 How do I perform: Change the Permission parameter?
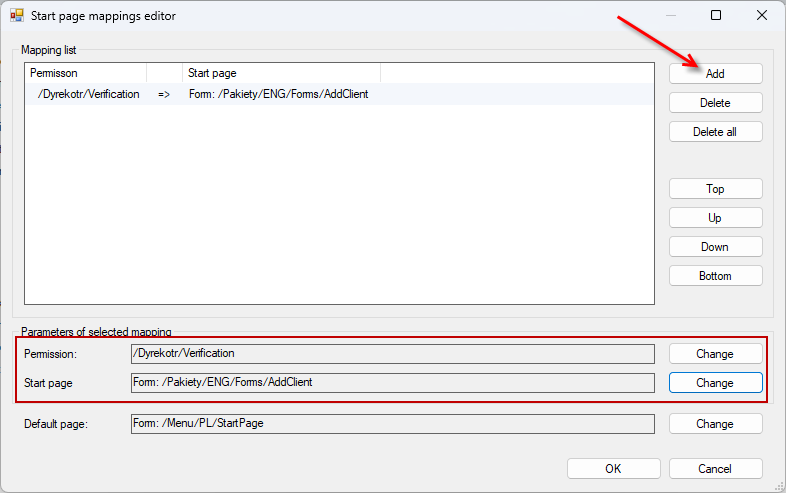(715, 354)
